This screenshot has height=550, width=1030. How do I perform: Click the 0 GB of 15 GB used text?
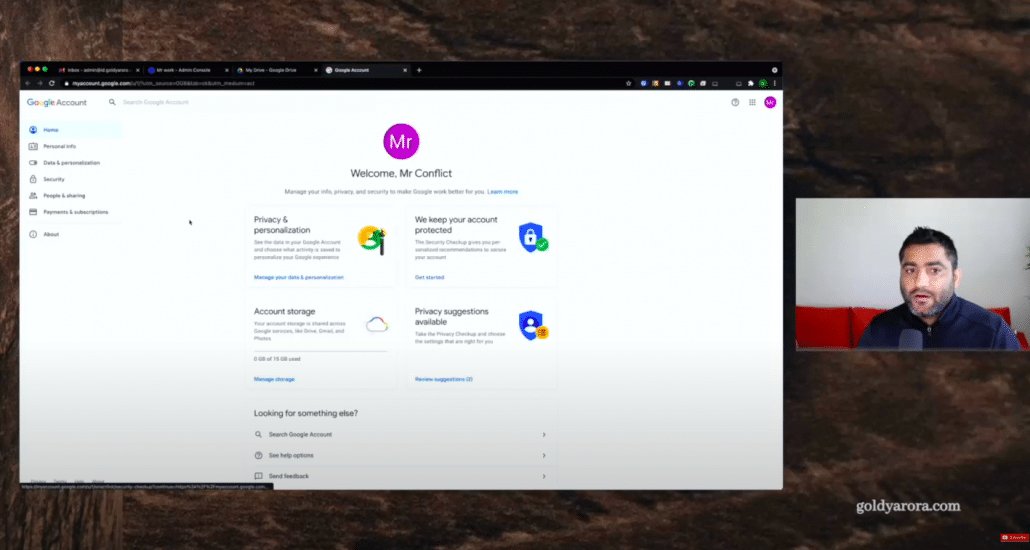pyautogui.click(x=277, y=359)
